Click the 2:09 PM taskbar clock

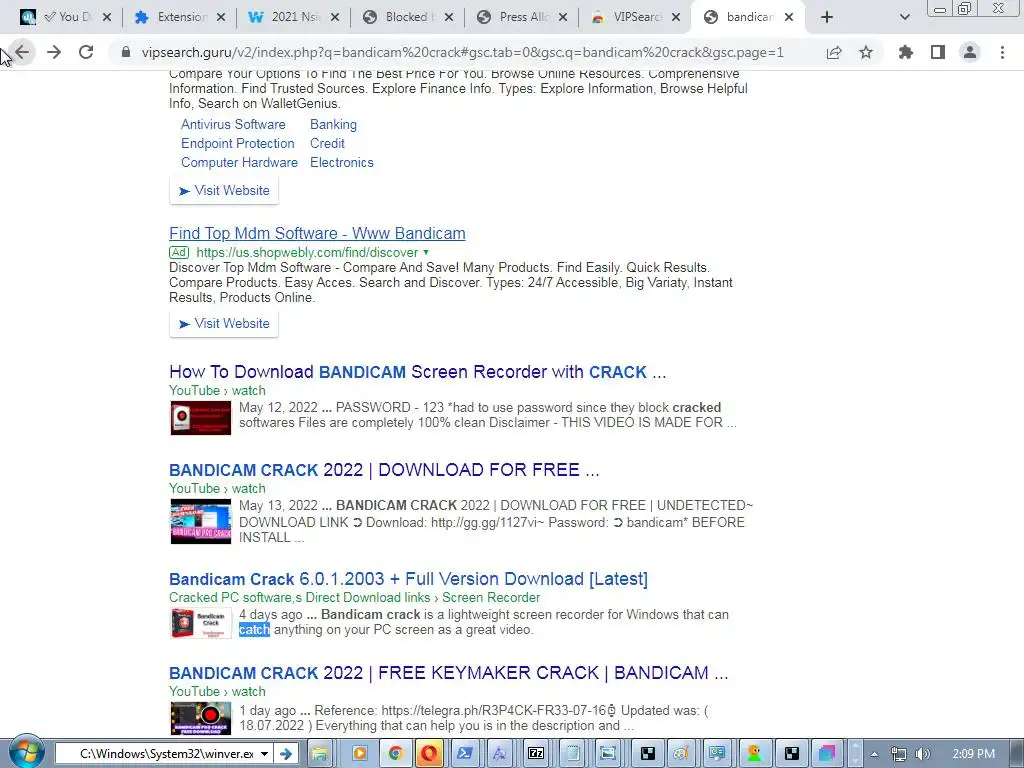point(974,754)
